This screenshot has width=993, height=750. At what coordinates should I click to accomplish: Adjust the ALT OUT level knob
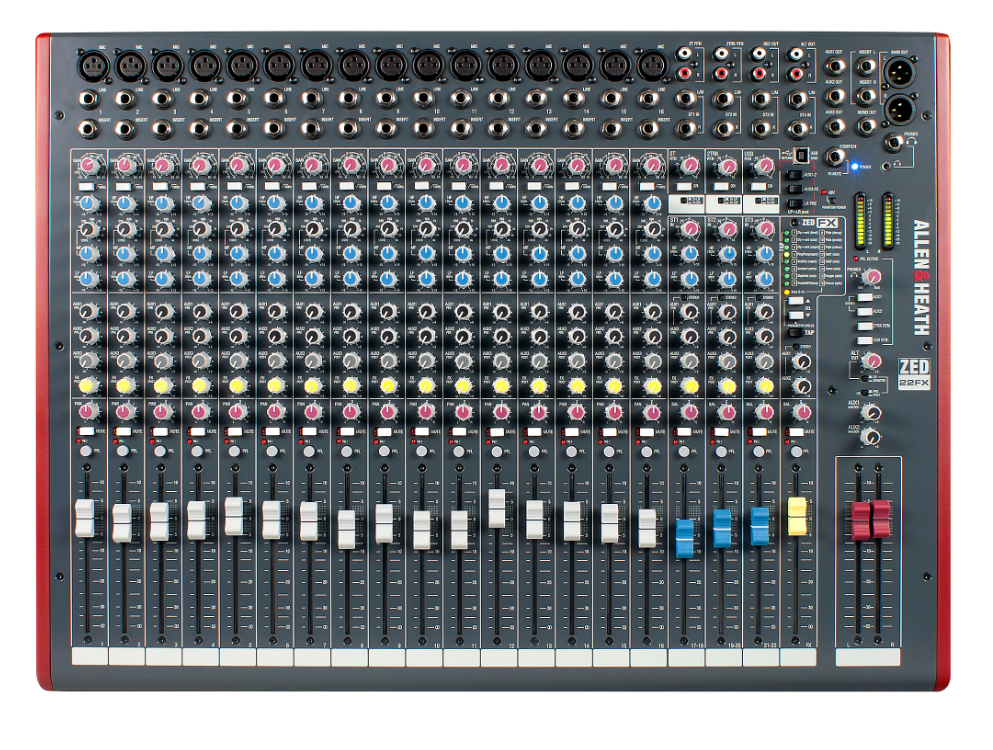(872, 361)
